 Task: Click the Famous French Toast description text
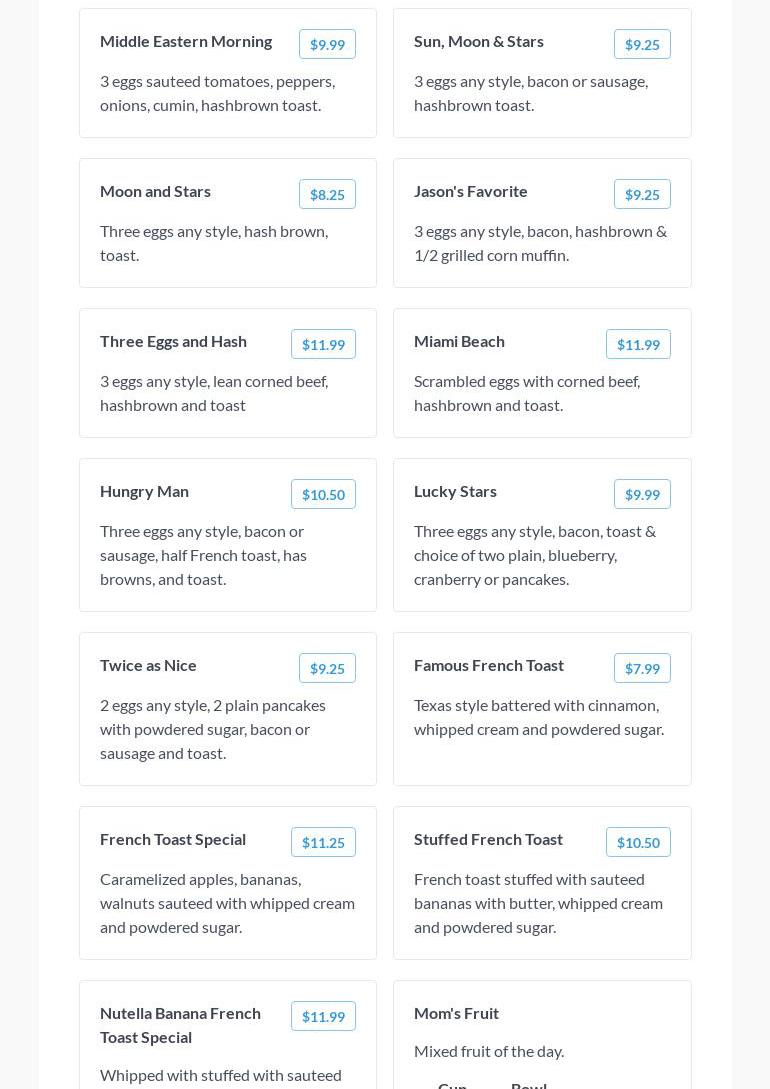[x=539, y=717]
